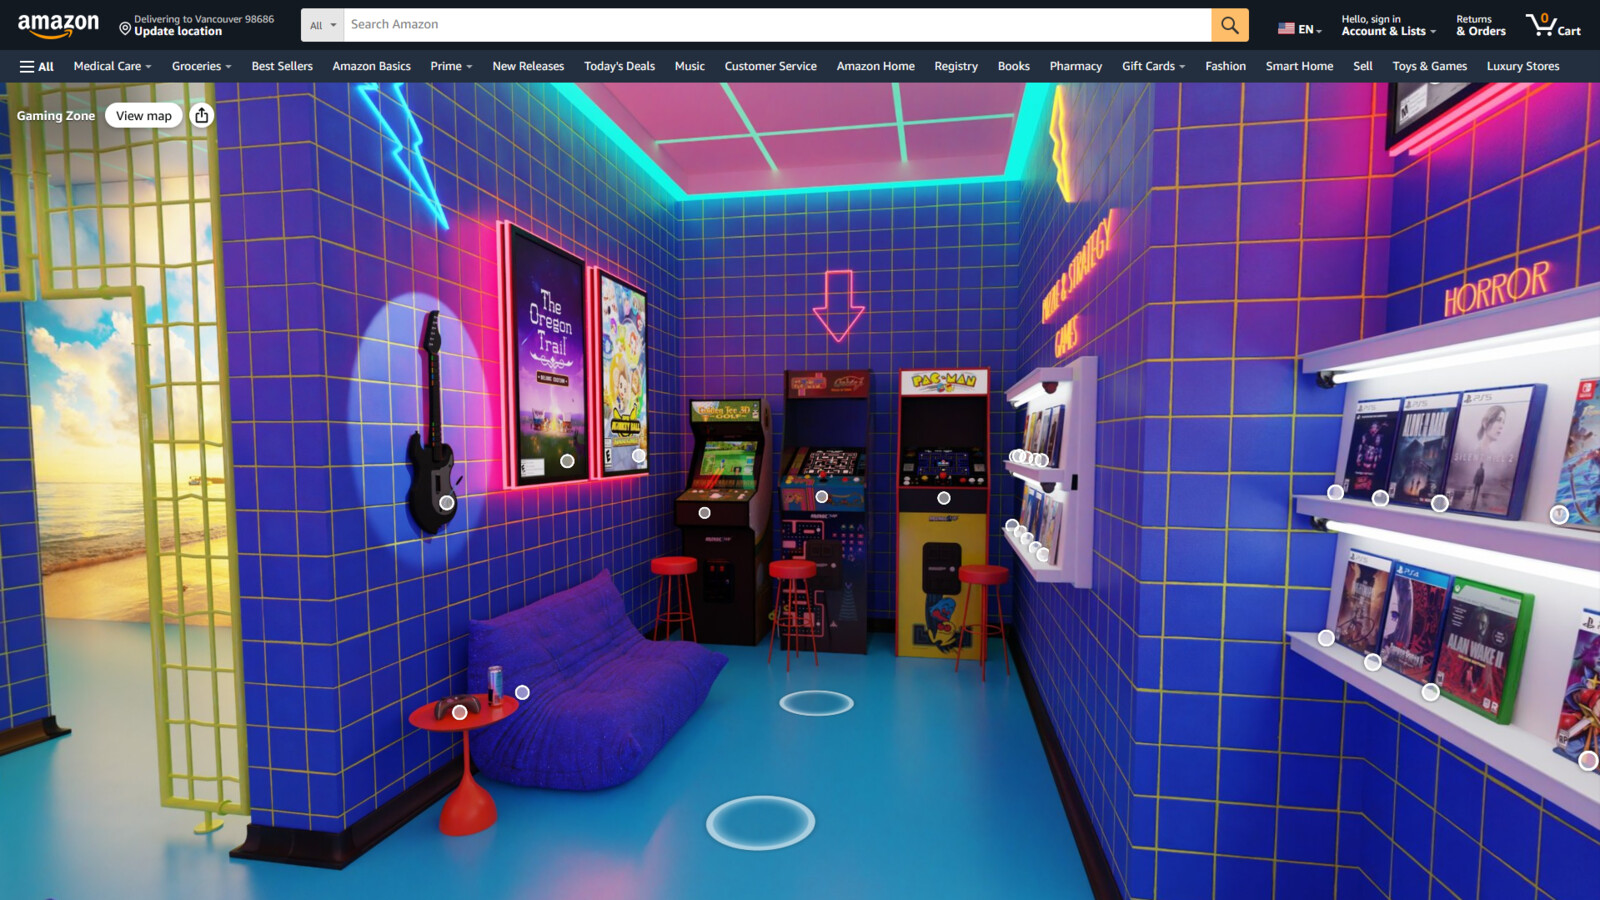The image size is (1600, 900).
Task: Click the US flag language icon
Action: (1286, 29)
